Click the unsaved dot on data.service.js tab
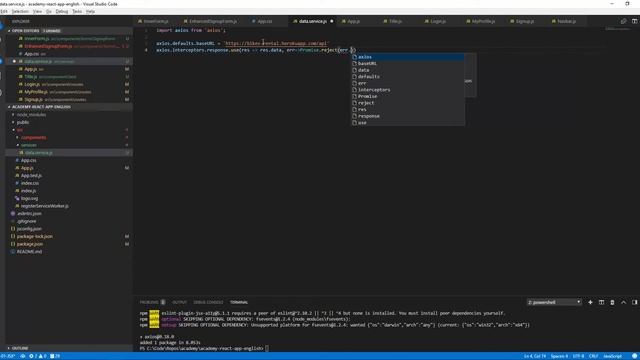 point(331,21)
